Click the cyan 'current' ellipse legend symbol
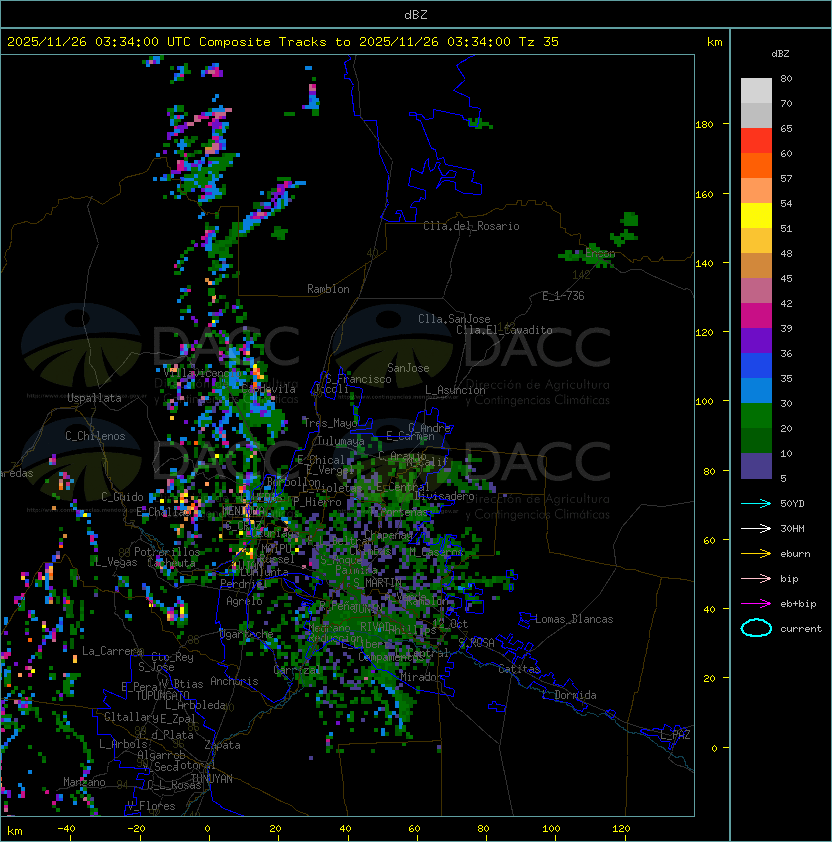The width and height of the screenshot is (832, 842). pos(756,628)
